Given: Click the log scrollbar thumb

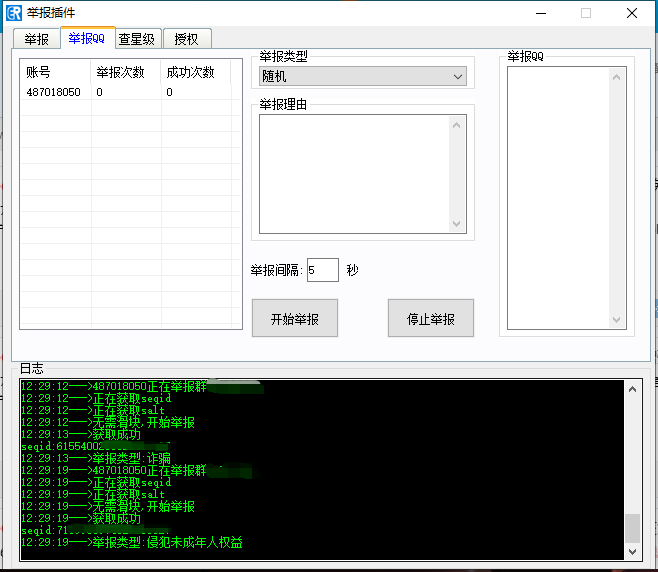Looking at the screenshot, I should point(632,528).
